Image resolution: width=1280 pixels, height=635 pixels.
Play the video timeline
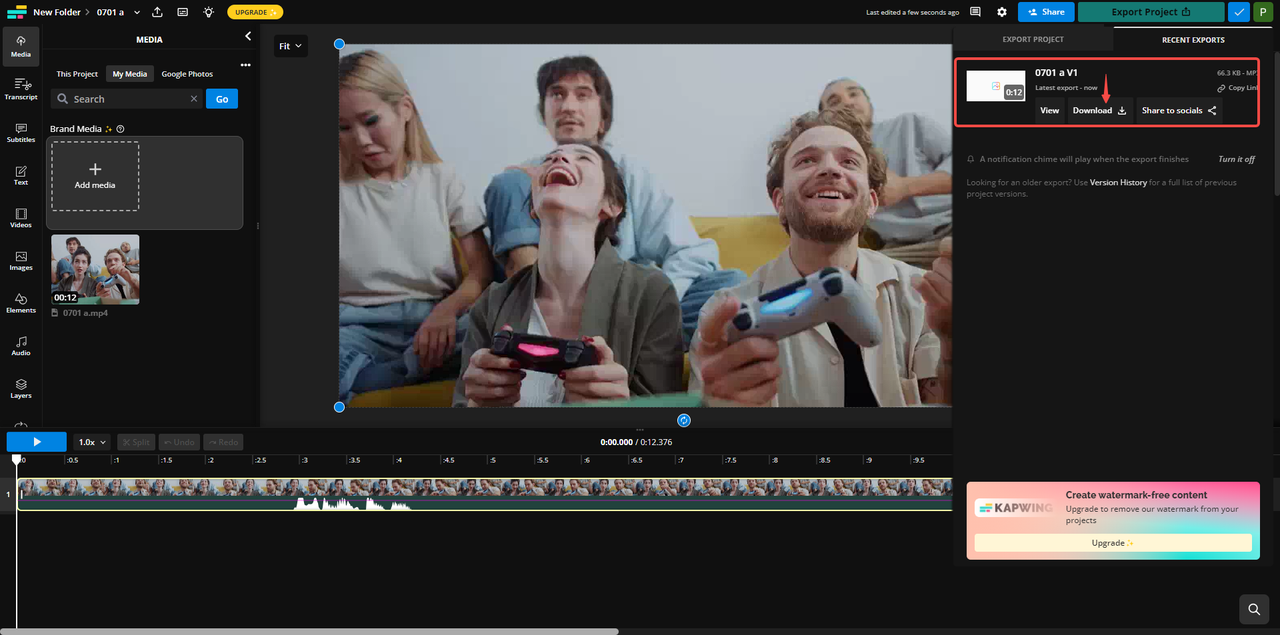pos(36,442)
